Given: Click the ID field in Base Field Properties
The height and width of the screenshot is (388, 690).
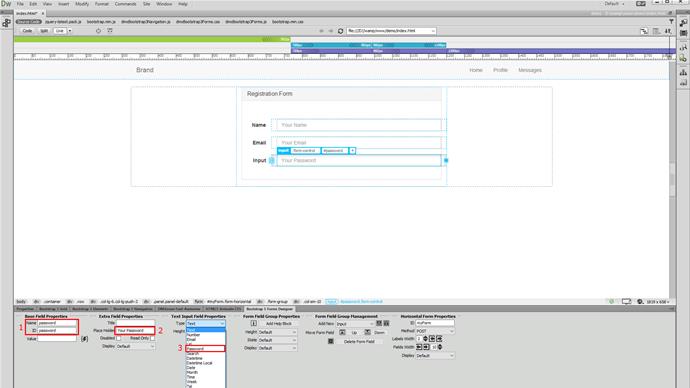Looking at the screenshot, I should tap(57, 330).
